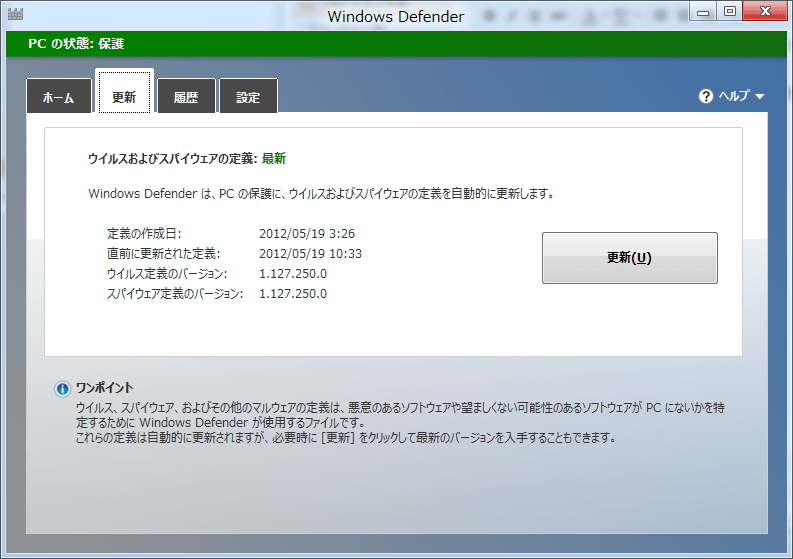Viewport: 793px width, 559px height.
Task: Click version 1.127.250.0 next to スパイウェア定義のバージョン
Action: [293, 294]
